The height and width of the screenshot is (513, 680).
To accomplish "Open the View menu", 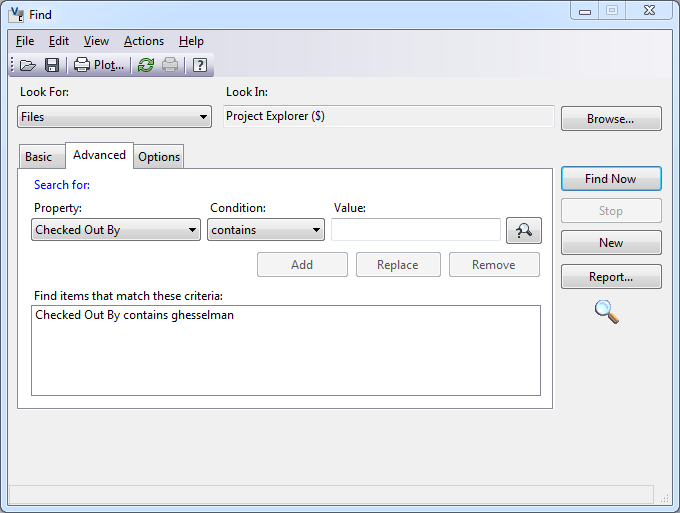I will (x=96, y=41).
